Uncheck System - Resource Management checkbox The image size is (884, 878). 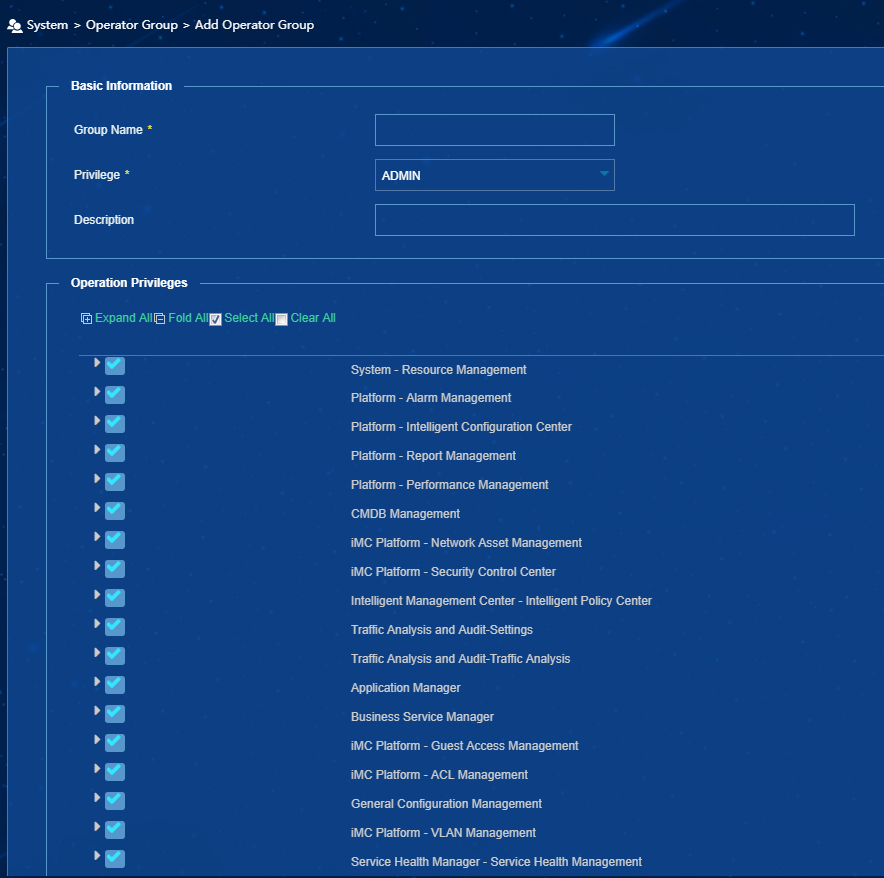tap(115, 365)
